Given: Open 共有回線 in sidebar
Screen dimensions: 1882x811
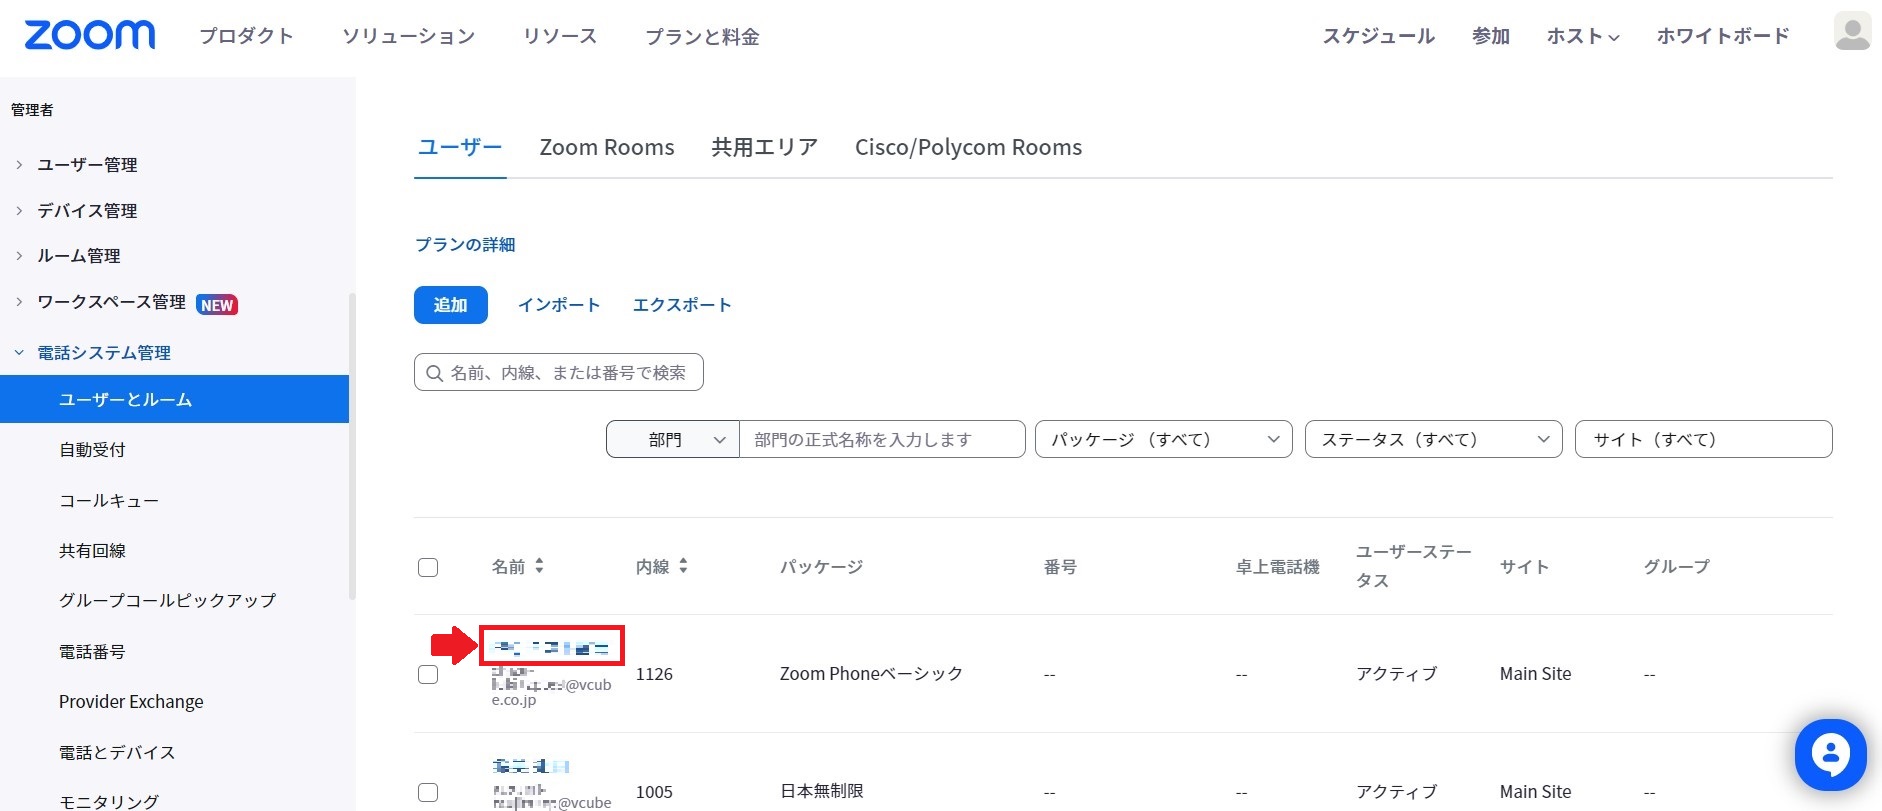Looking at the screenshot, I should (93, 551).
